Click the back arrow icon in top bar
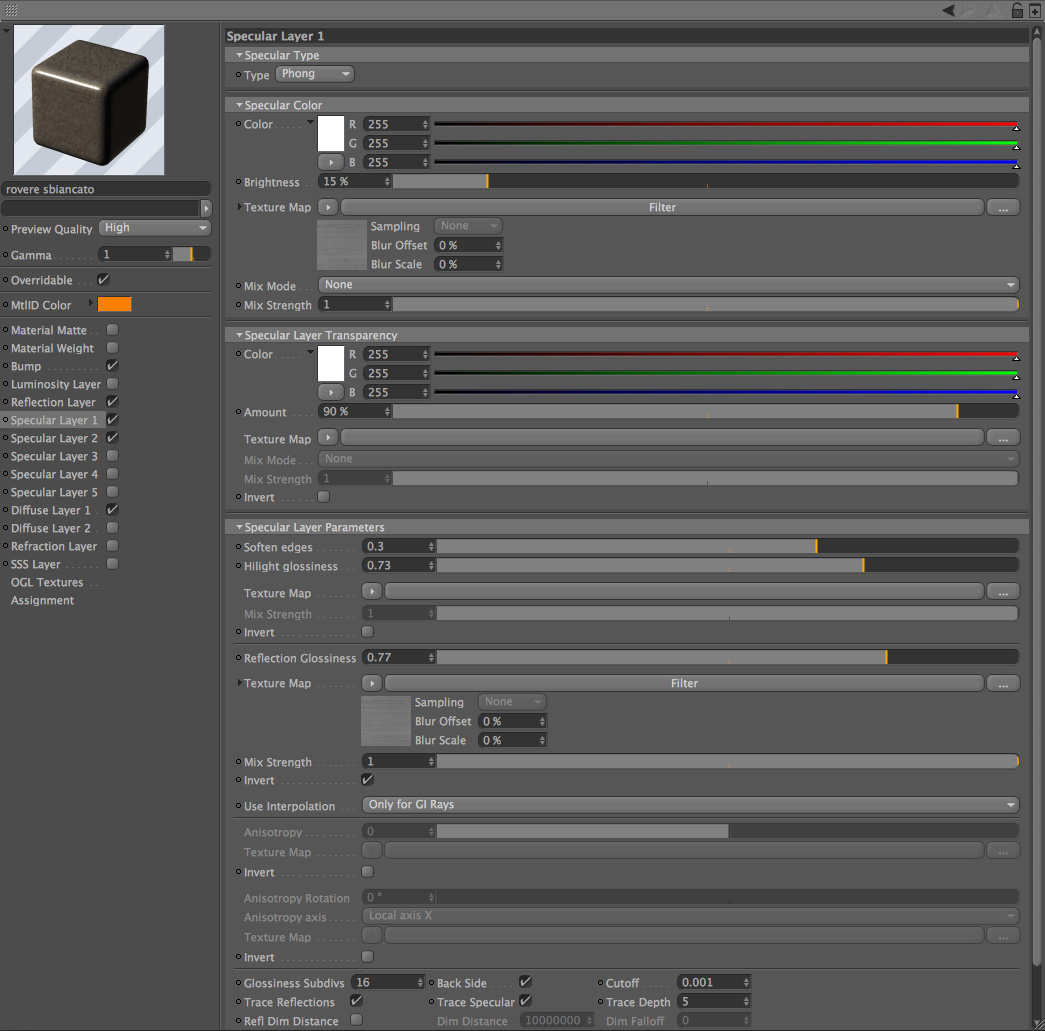The height and width of the screenshot is (1031, 1045). pyautogui.click(x=948, y=10)
